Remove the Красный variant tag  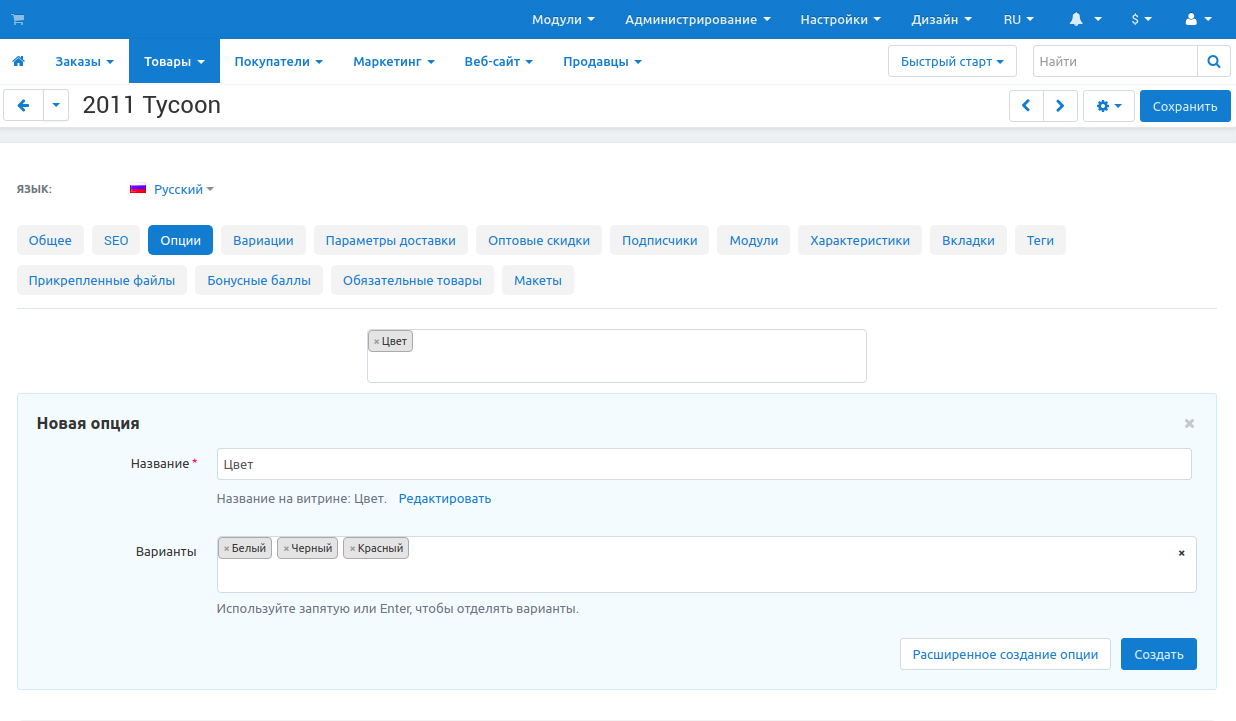(352, 548)
